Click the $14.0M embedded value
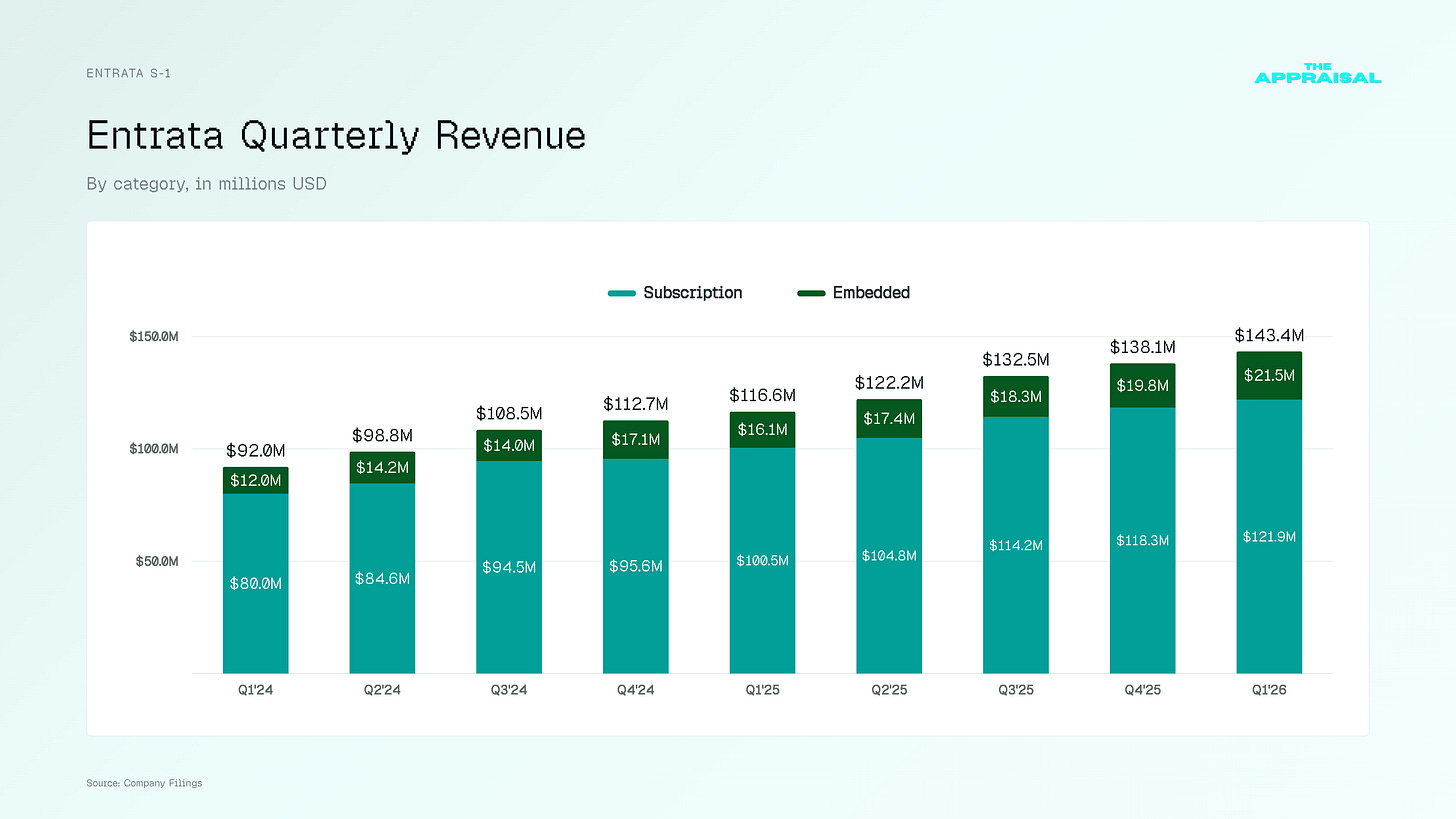 click(509, 446)
